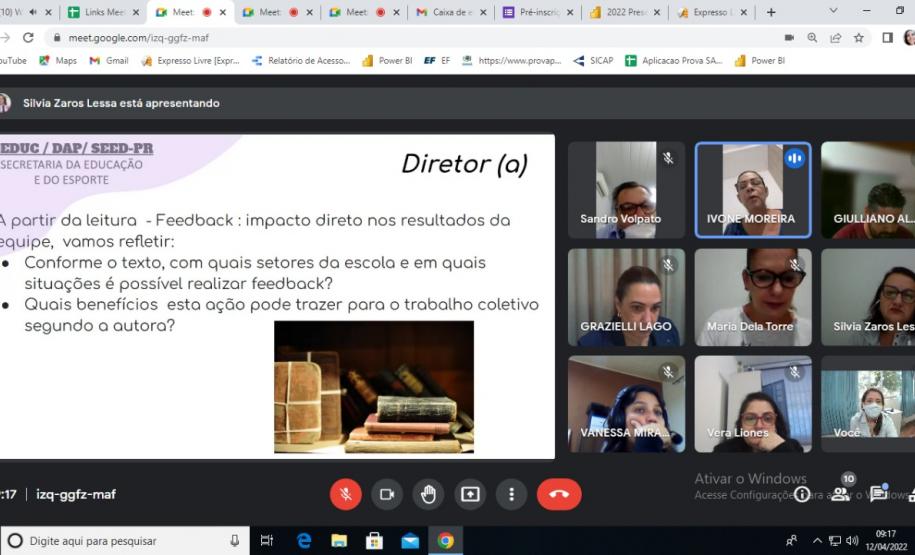This screenshot has height=555, width=915.
Task: Open a new browser tab
Action: 771,13
